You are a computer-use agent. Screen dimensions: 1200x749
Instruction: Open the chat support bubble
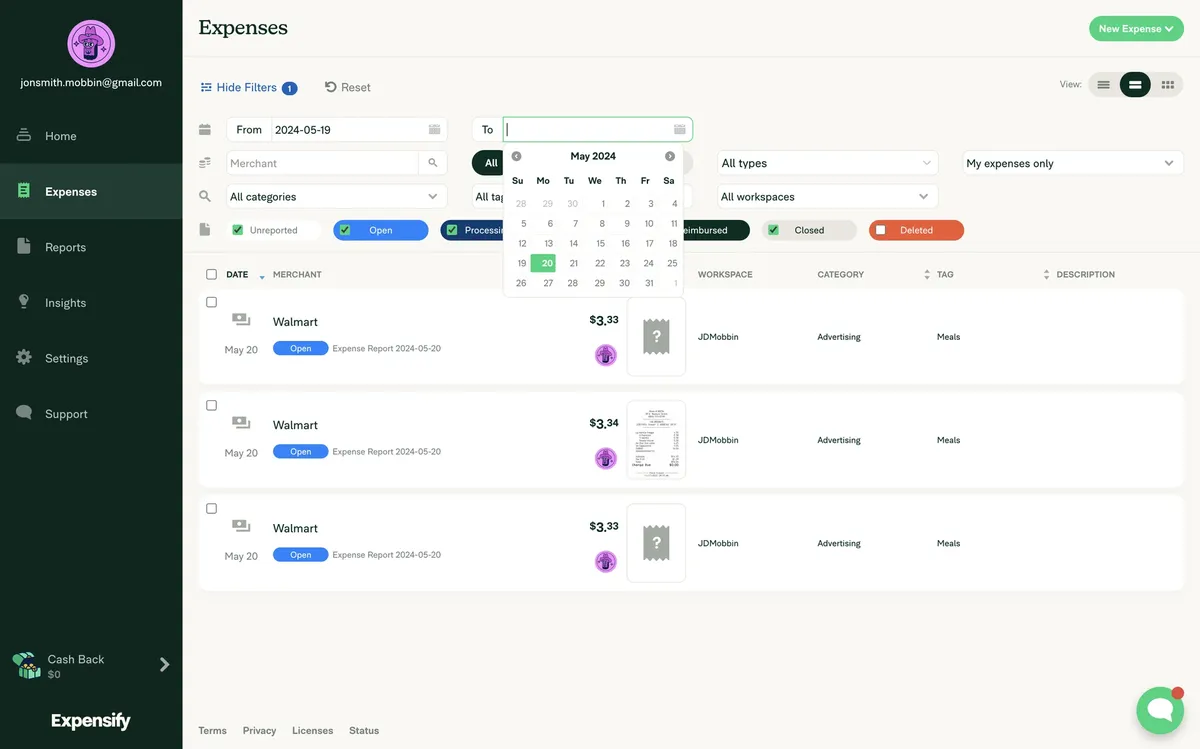click(1160, 710)
